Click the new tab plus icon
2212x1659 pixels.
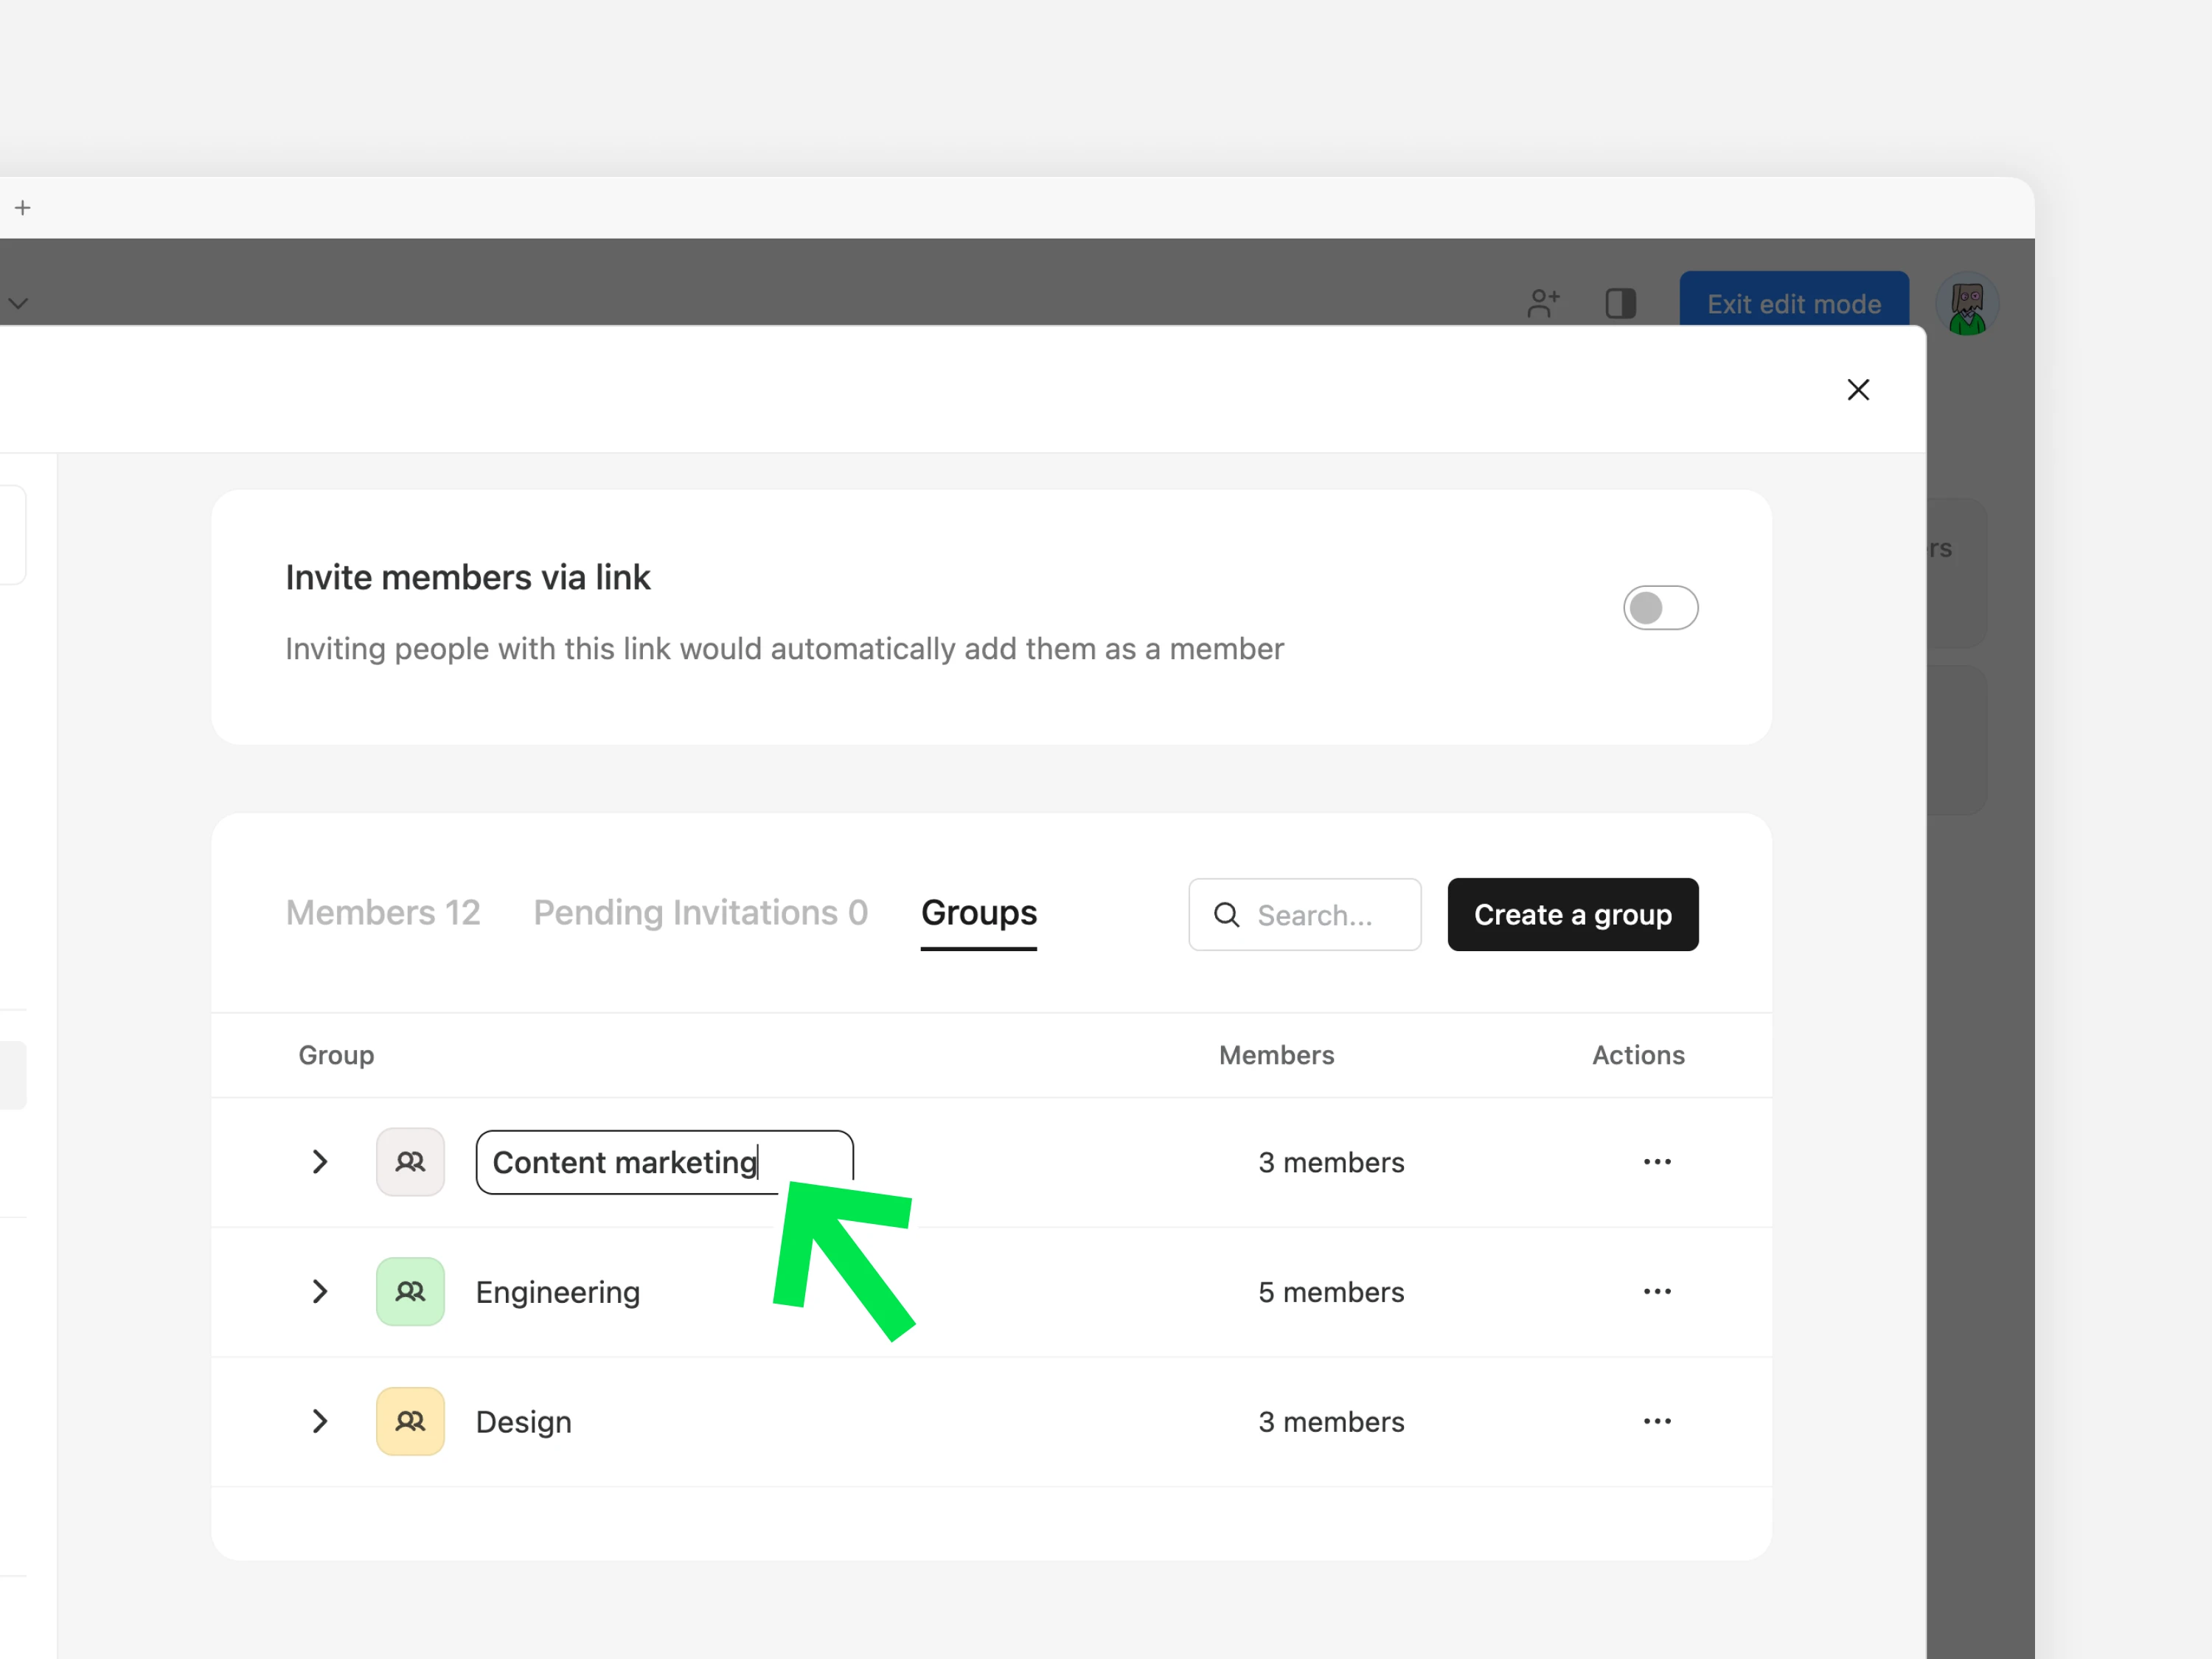click(23, 208)
